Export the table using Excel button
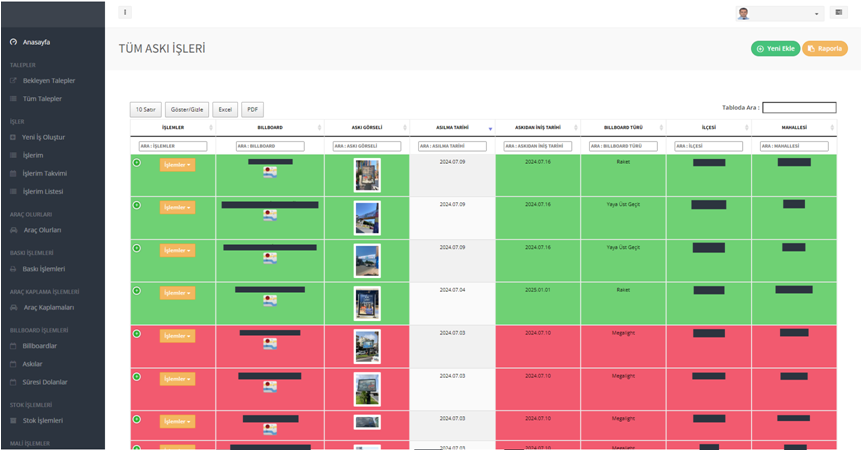This screenshot has height=451, width=862. pyautogui.click(x=227, y=110)
